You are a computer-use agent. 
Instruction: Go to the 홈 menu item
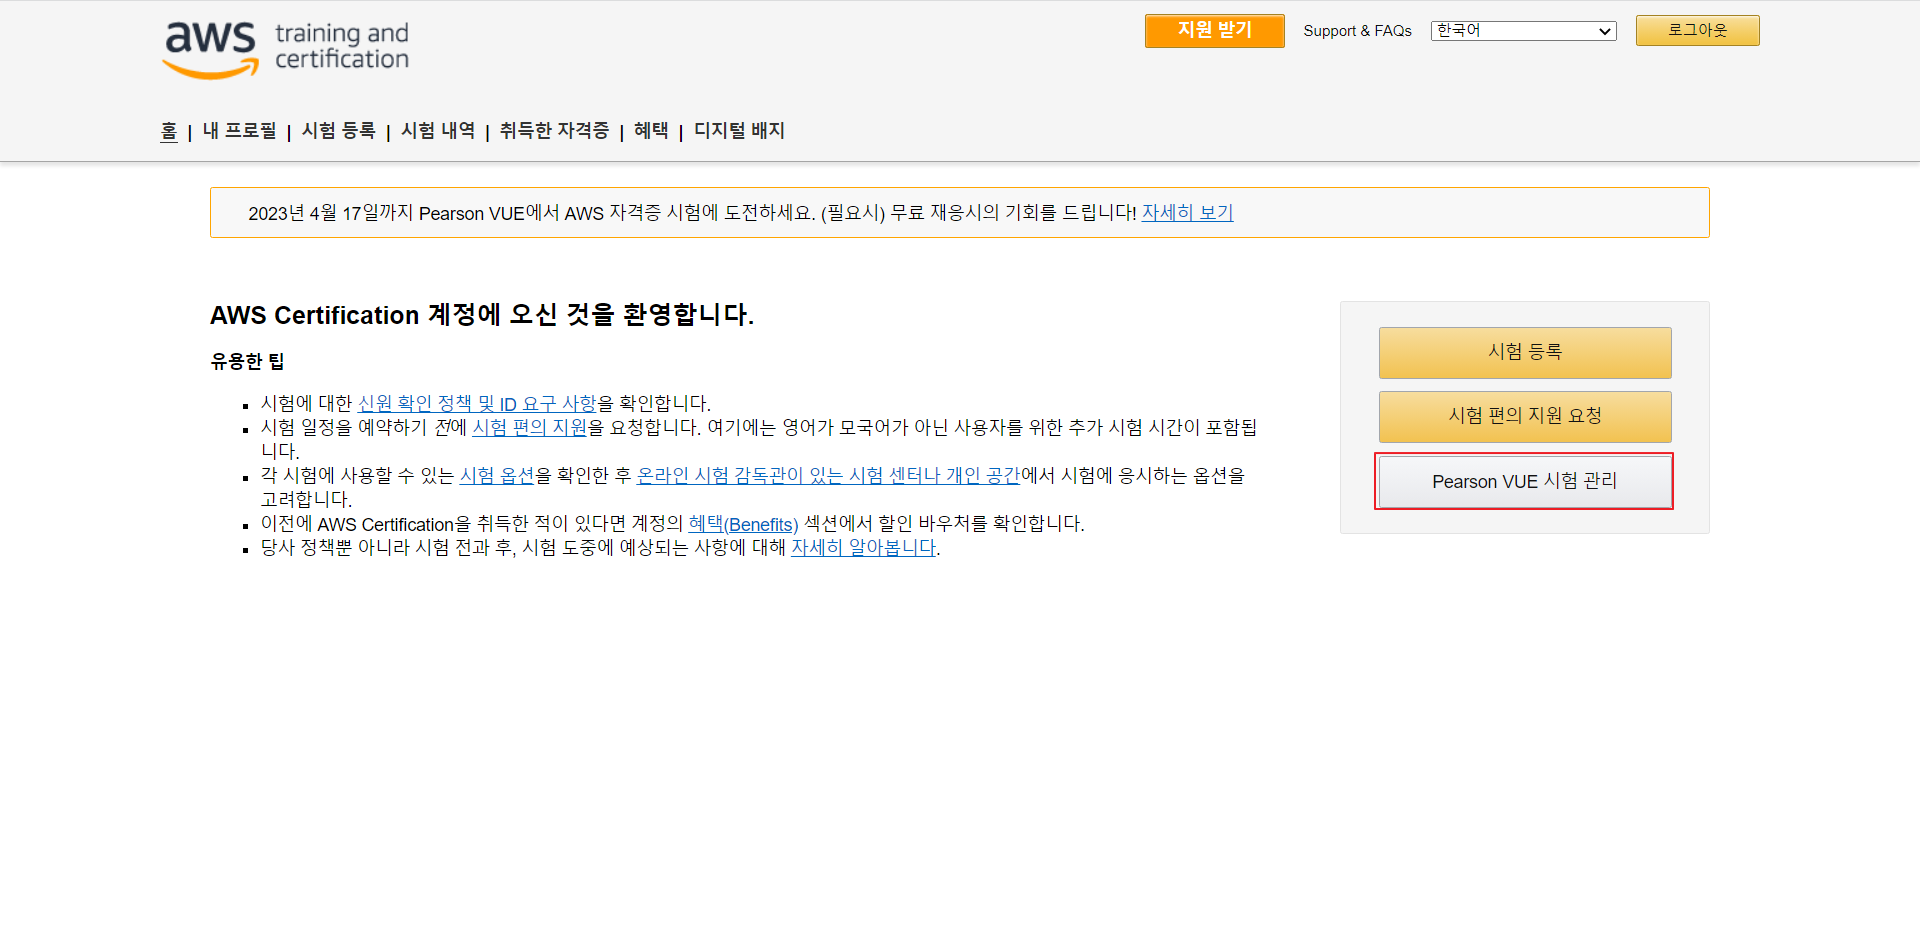pyautogui.click(x=169, y=131)
